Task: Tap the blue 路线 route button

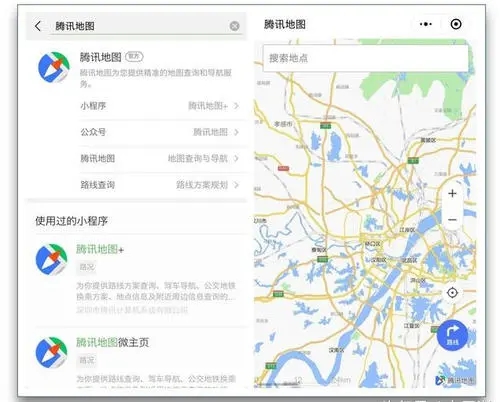Action: point(452,335)
